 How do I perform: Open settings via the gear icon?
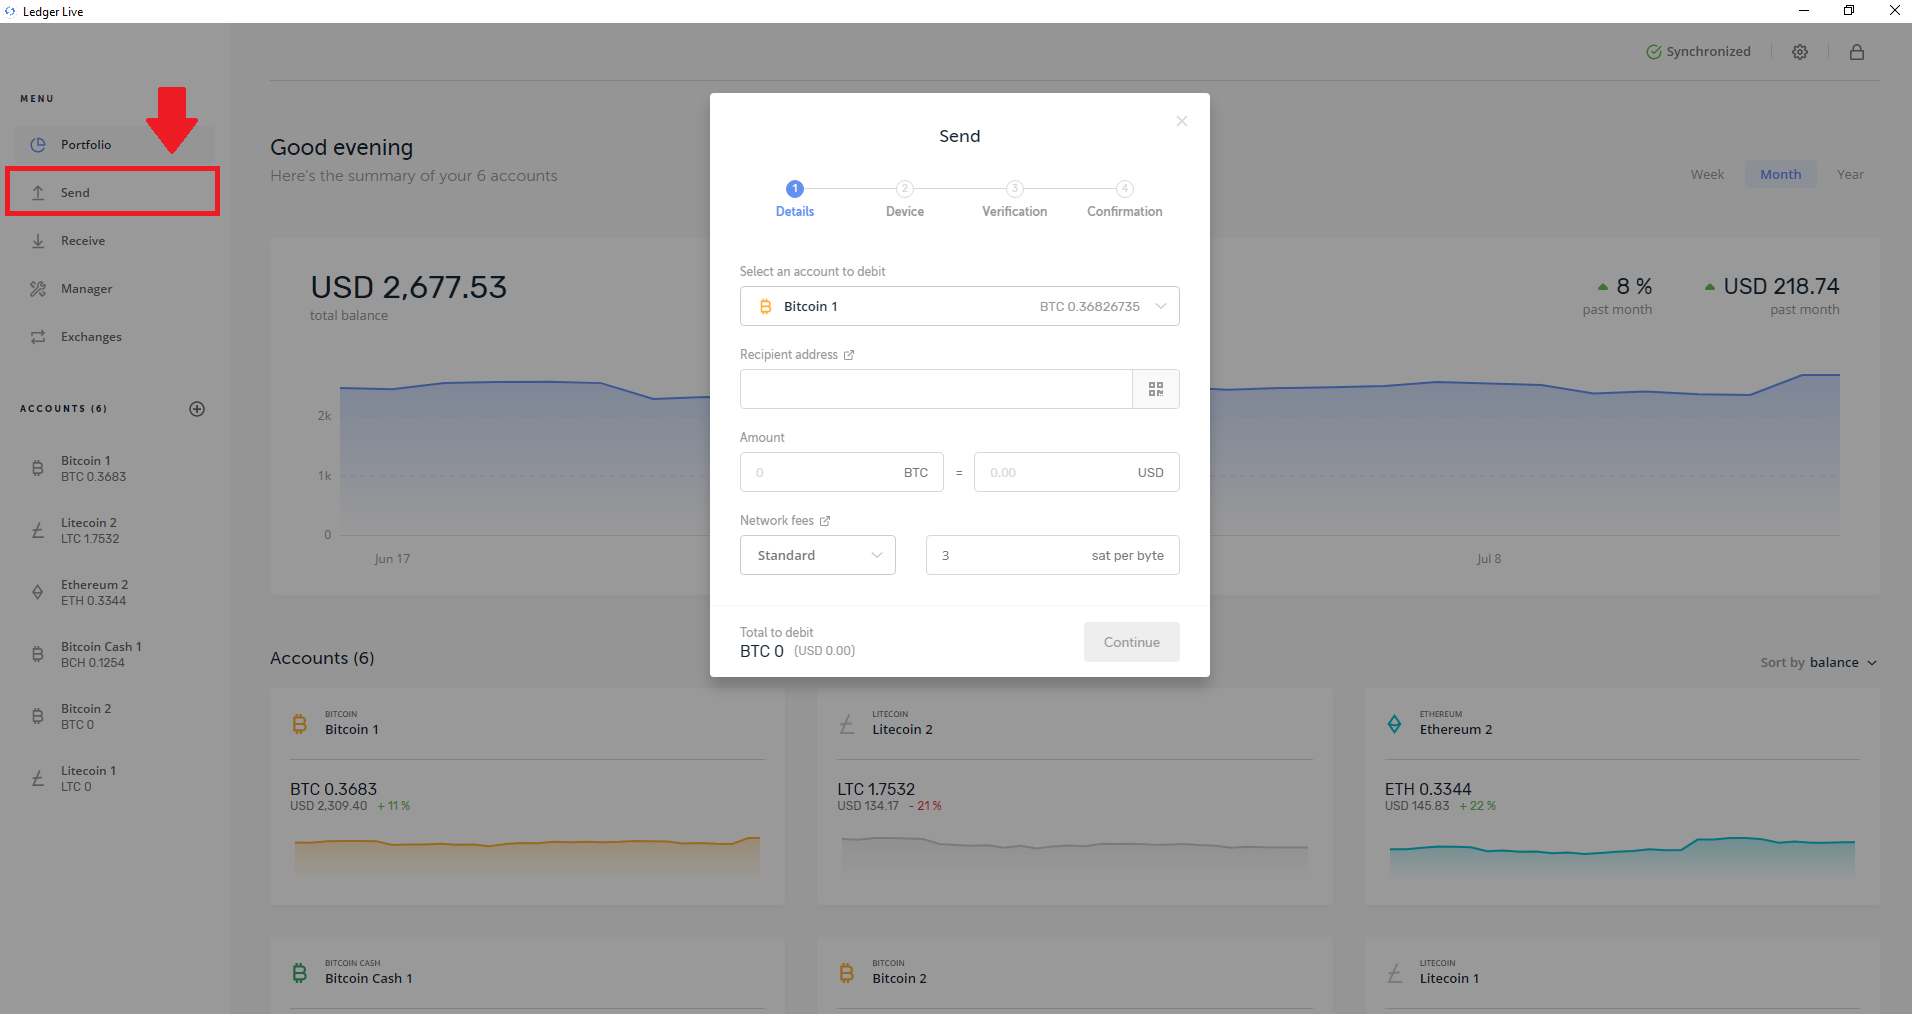tap(1800, 52)
